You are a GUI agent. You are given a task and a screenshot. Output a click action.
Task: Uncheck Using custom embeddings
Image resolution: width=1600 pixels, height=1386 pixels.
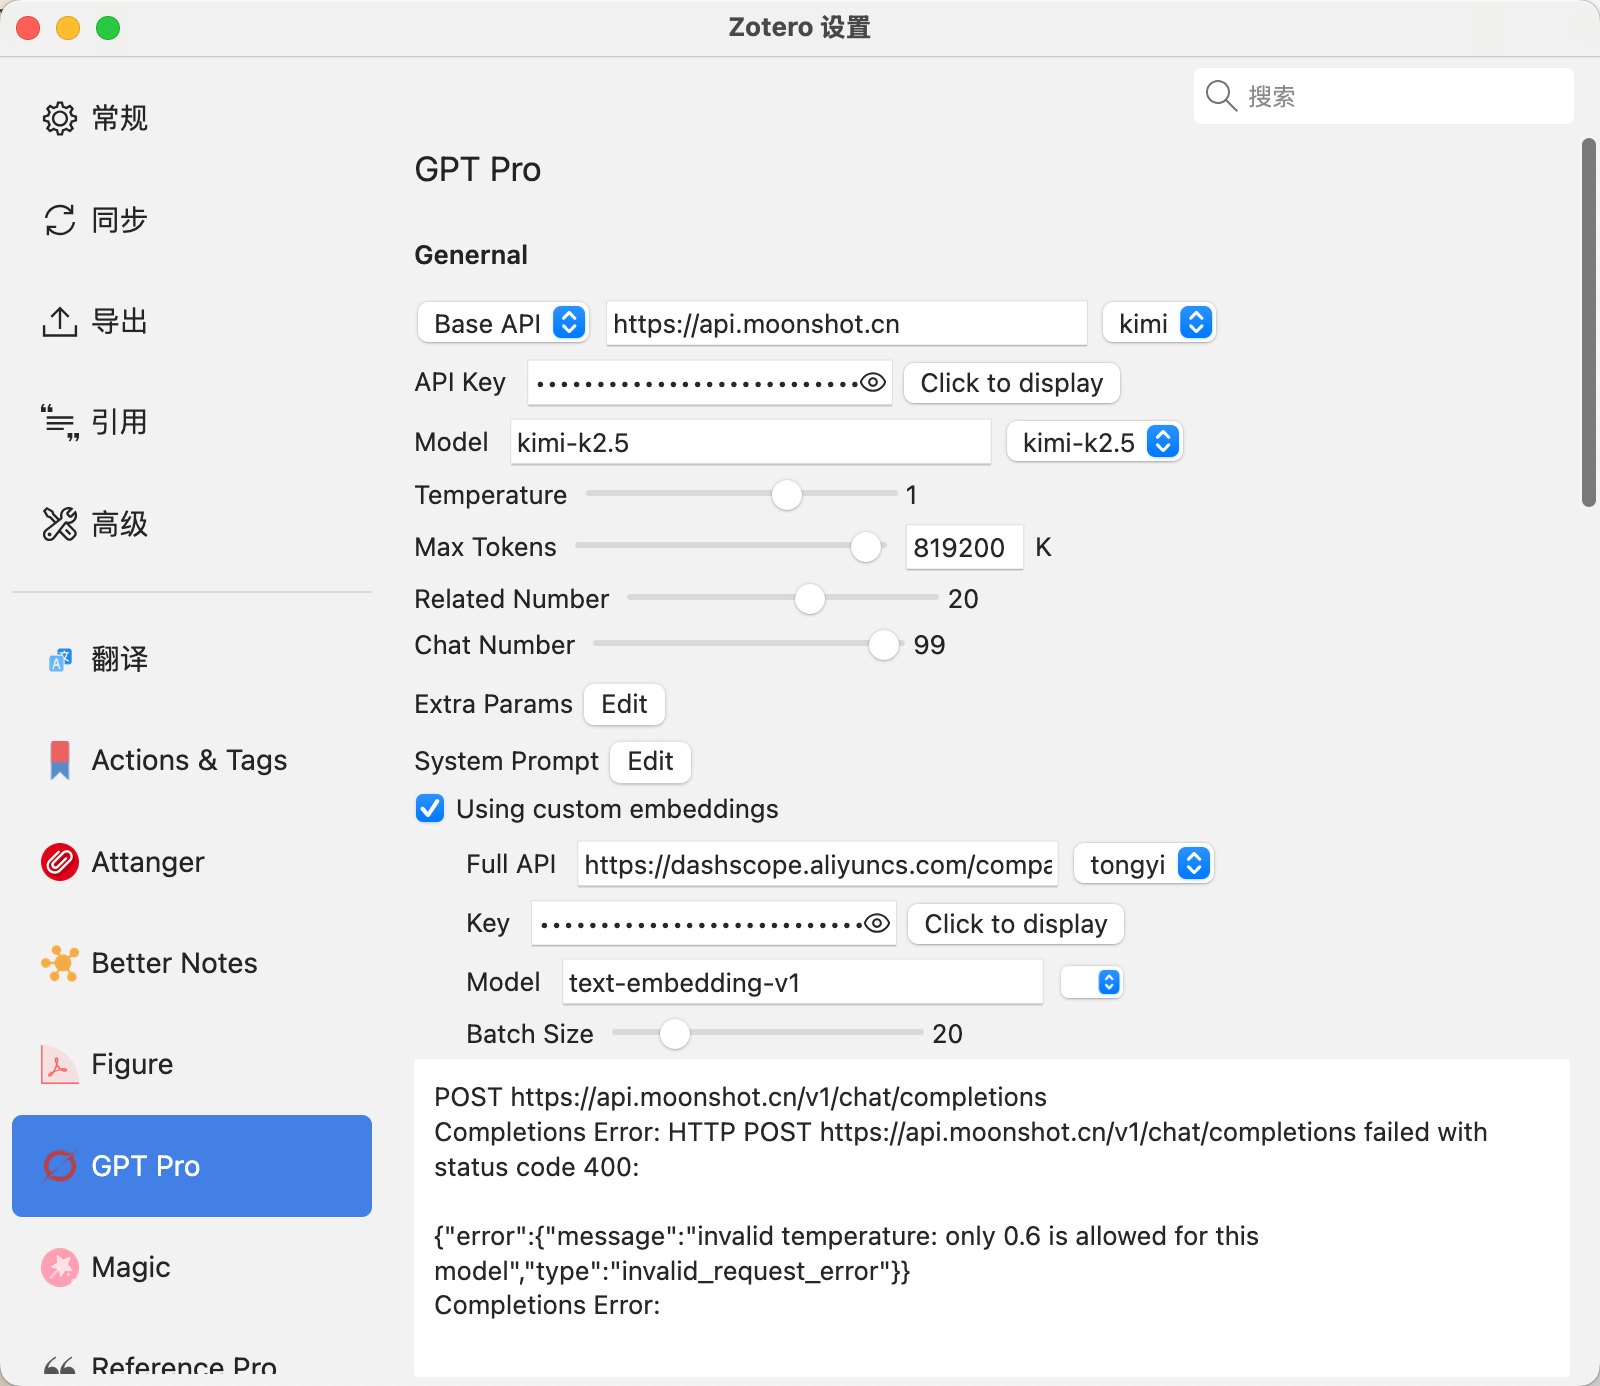pyautogui.click(x=430, y=808)
